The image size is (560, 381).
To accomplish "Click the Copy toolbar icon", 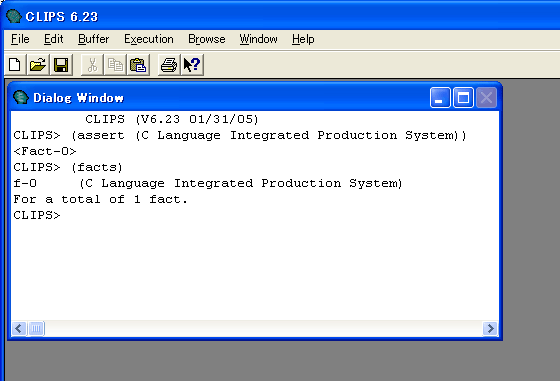I will [115, 65].
